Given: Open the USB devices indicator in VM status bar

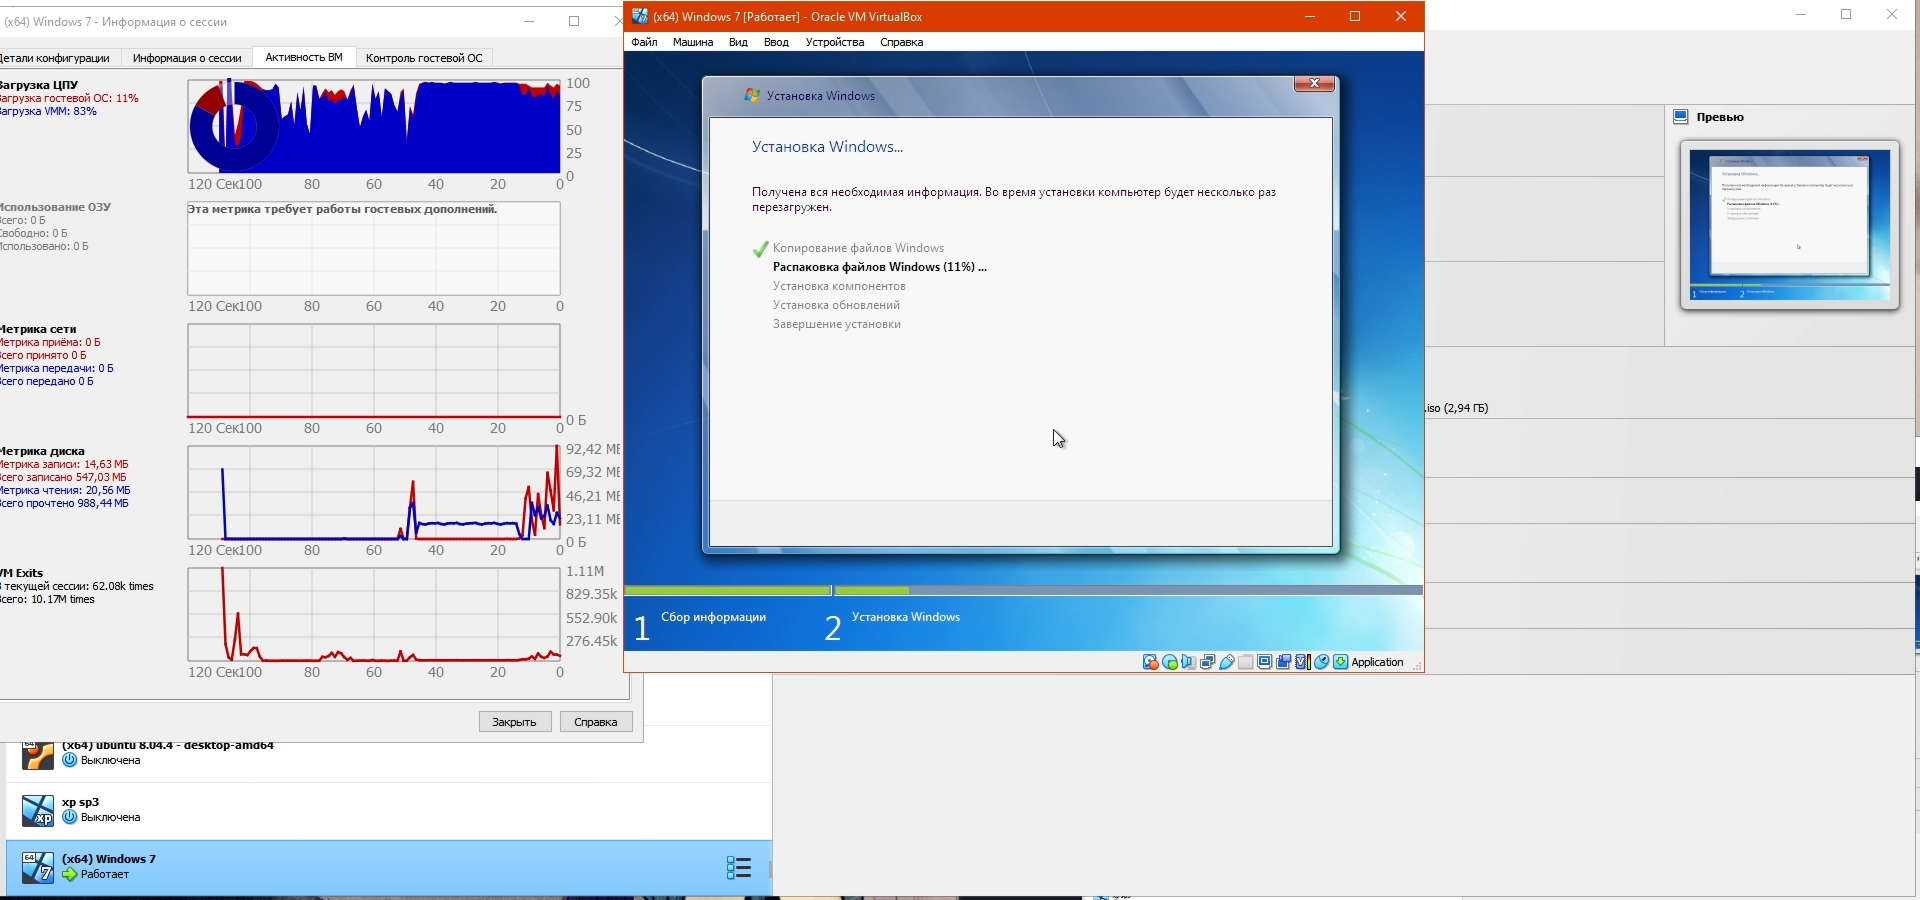Looking at the screenshot, I should click(1227, 662).
